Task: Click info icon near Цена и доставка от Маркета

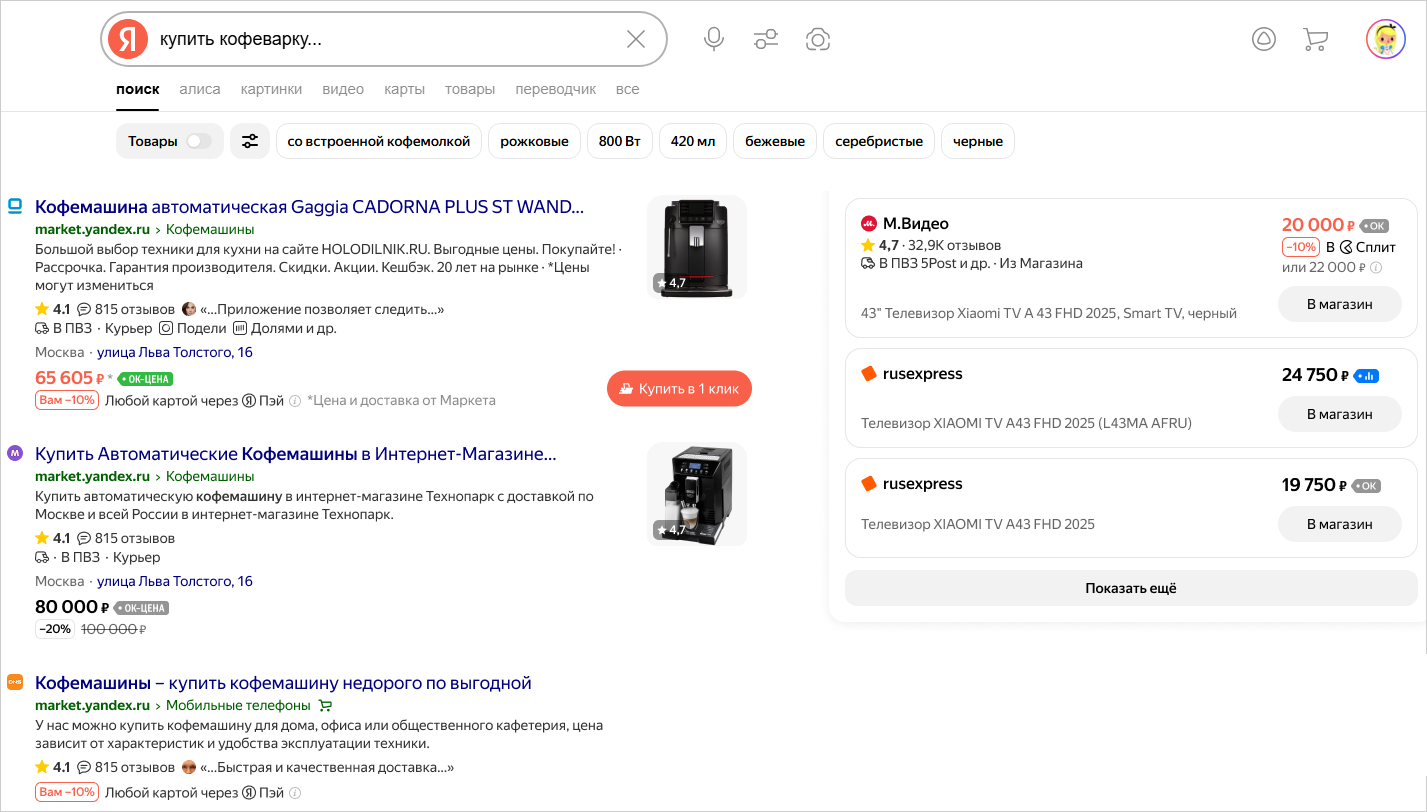Action: click(295, 400)
